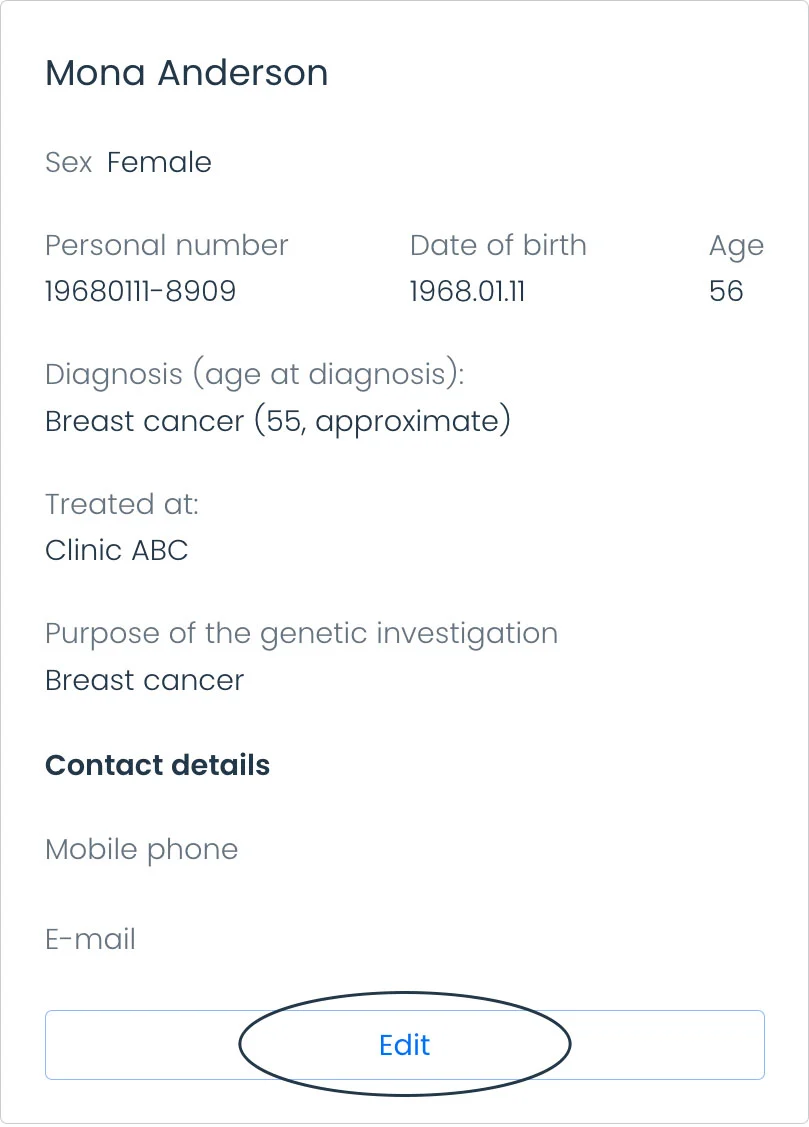Click the Clinic ABC value
The height and width of the screenshot is (1127, 809).
117,551
